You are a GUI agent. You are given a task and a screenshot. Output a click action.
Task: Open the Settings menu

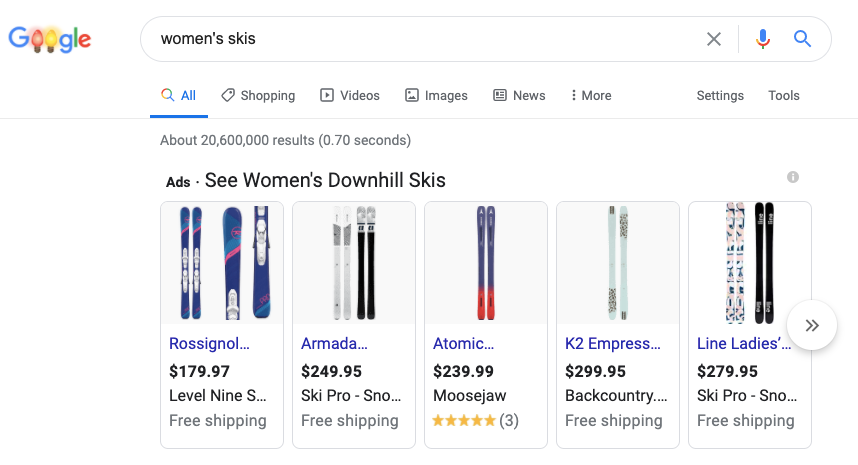[720, 96]
